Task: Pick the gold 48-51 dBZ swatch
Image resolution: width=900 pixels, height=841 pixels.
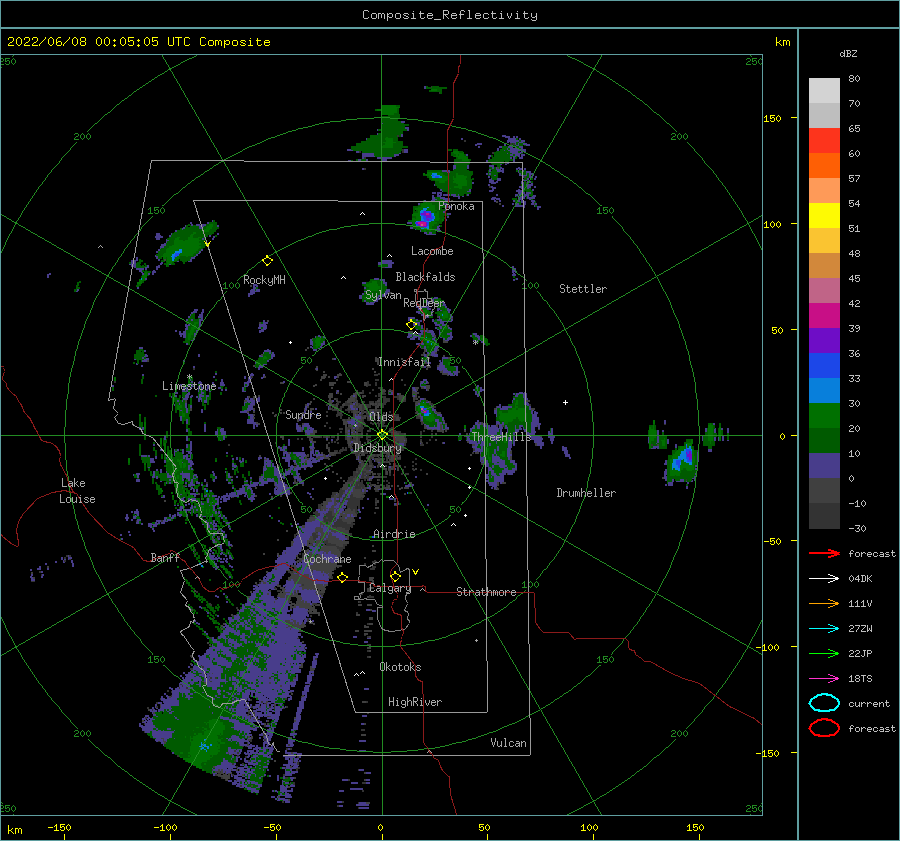Action: pyautogui.click(x=824, y=240)
